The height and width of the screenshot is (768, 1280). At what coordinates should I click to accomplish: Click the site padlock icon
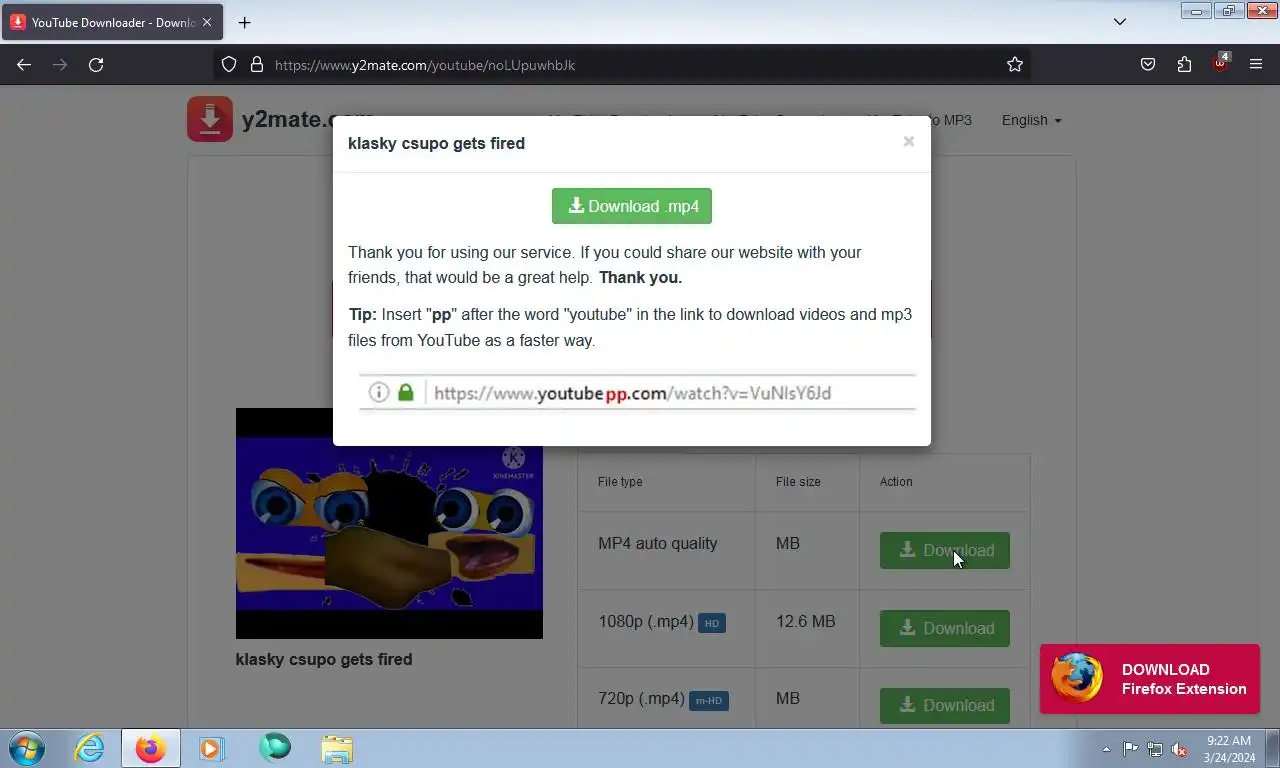[257, 64]
